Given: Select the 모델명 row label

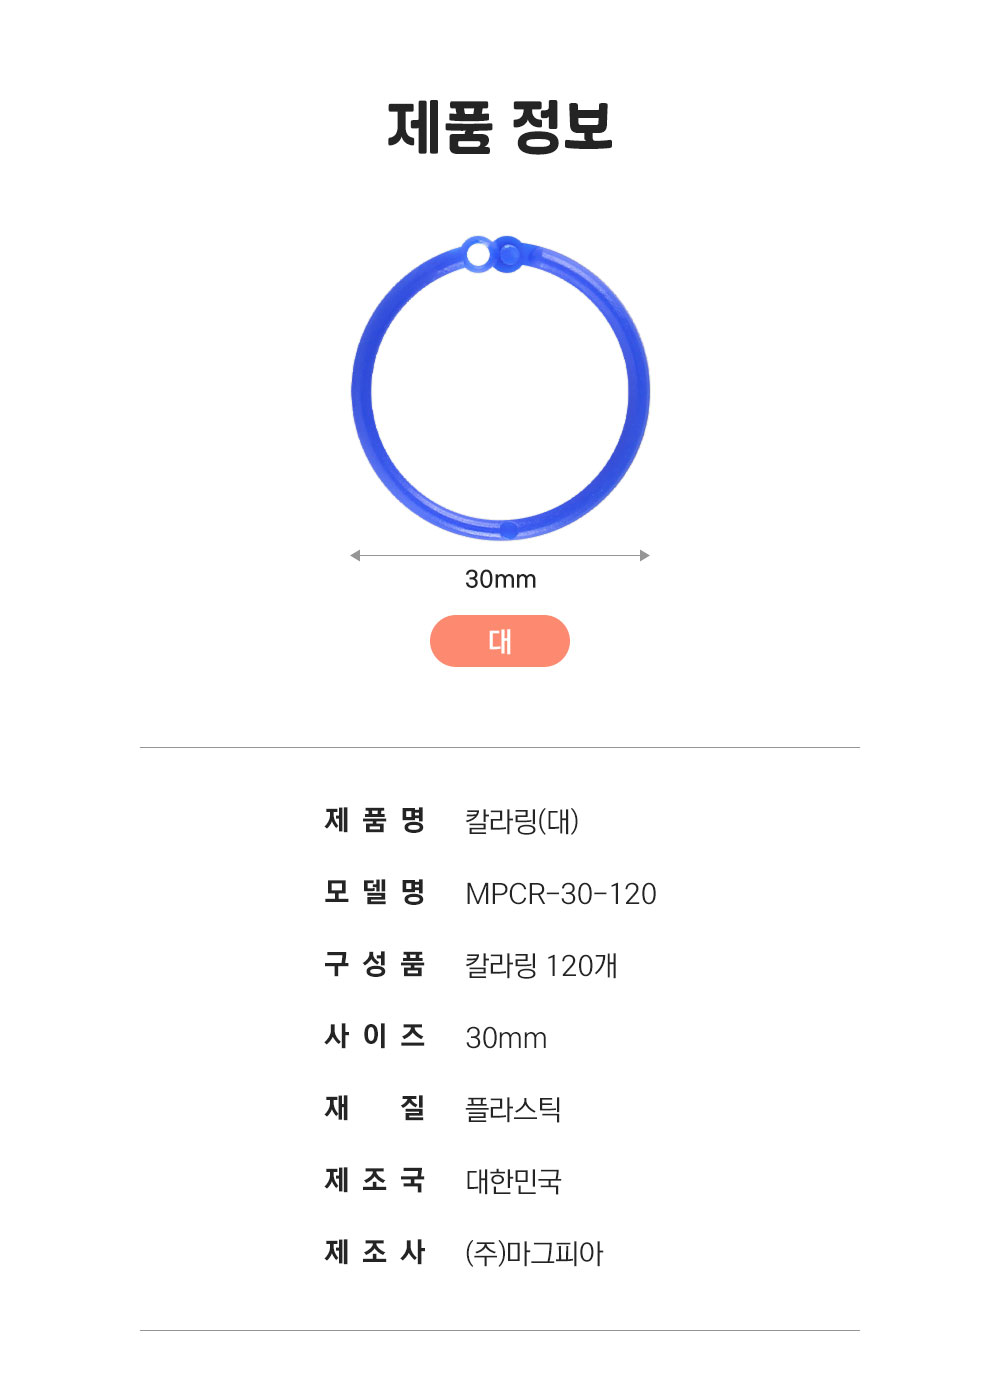Looking at the screenshot, I should [x=375, y=892].
